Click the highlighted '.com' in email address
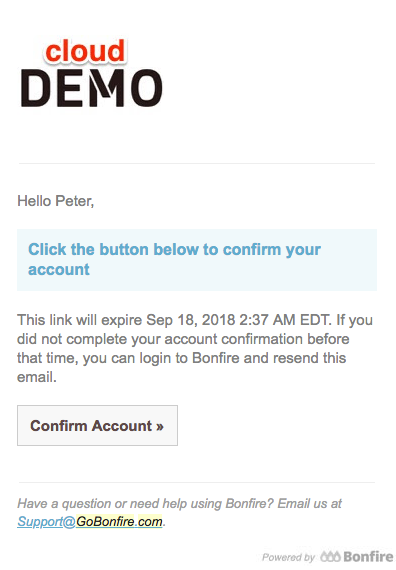Viewport: 396px width, 570px height. click(x=148, y=522)
